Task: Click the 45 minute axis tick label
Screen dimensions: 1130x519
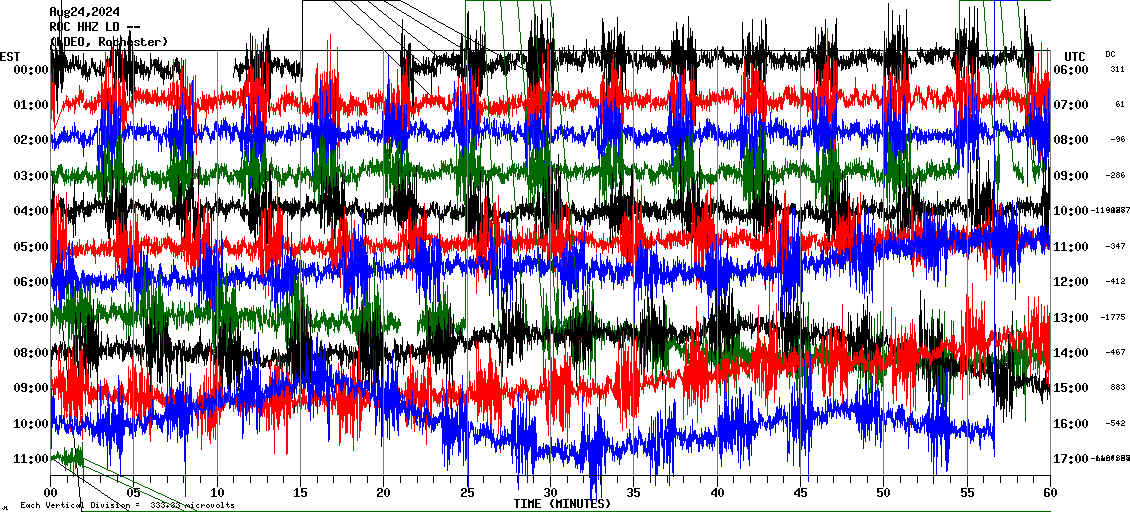Action: point(800,493)
